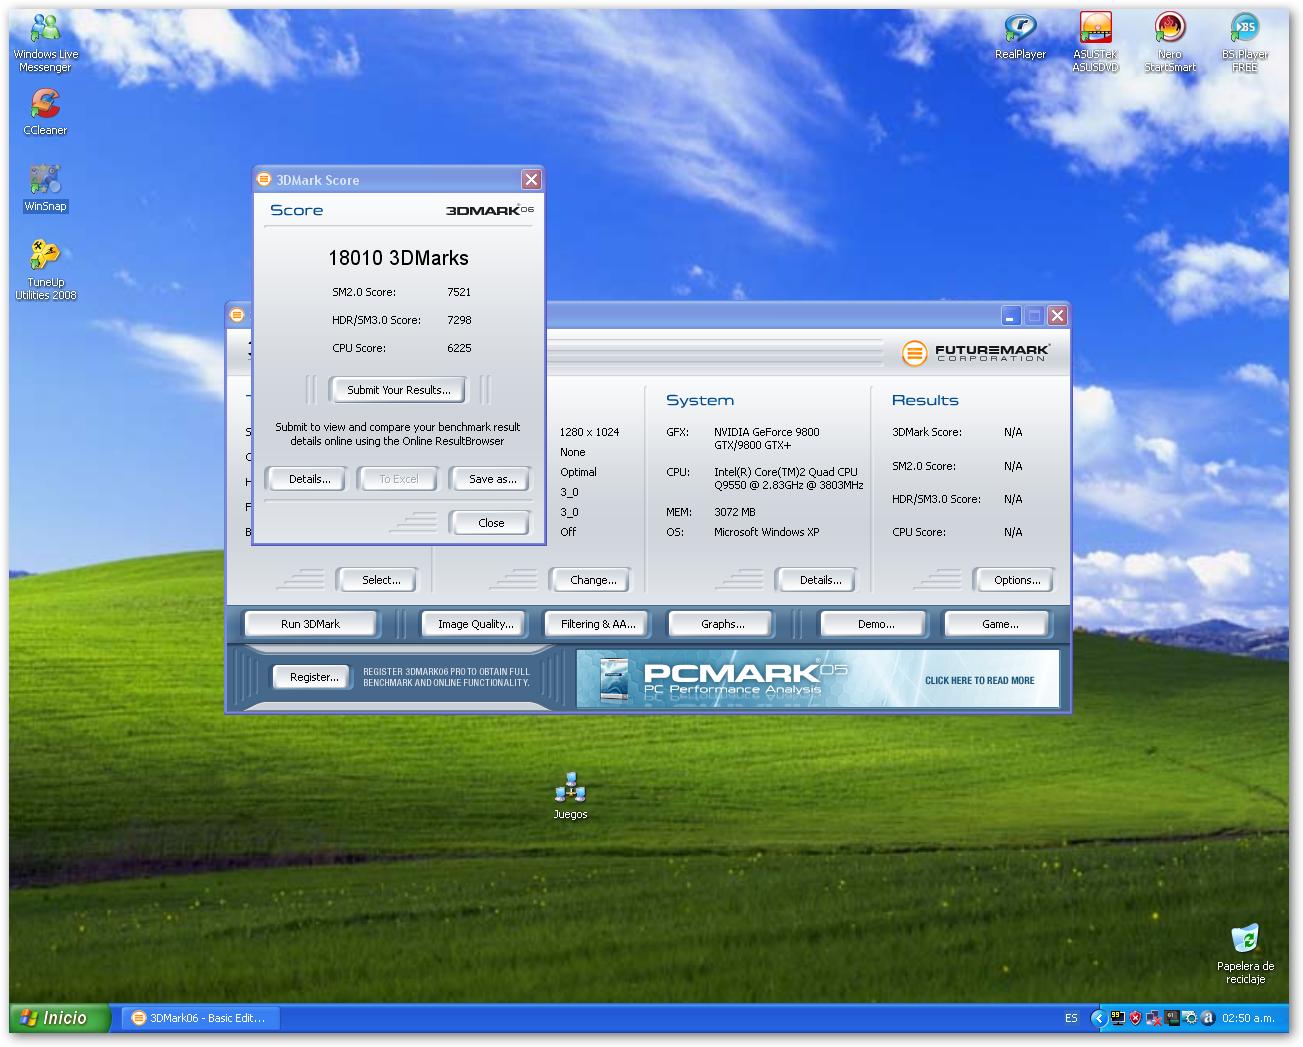Viewport: 1303px width, 1047px height.
Task: Open the CCleaner desktop icon
Action: (45, 105)
